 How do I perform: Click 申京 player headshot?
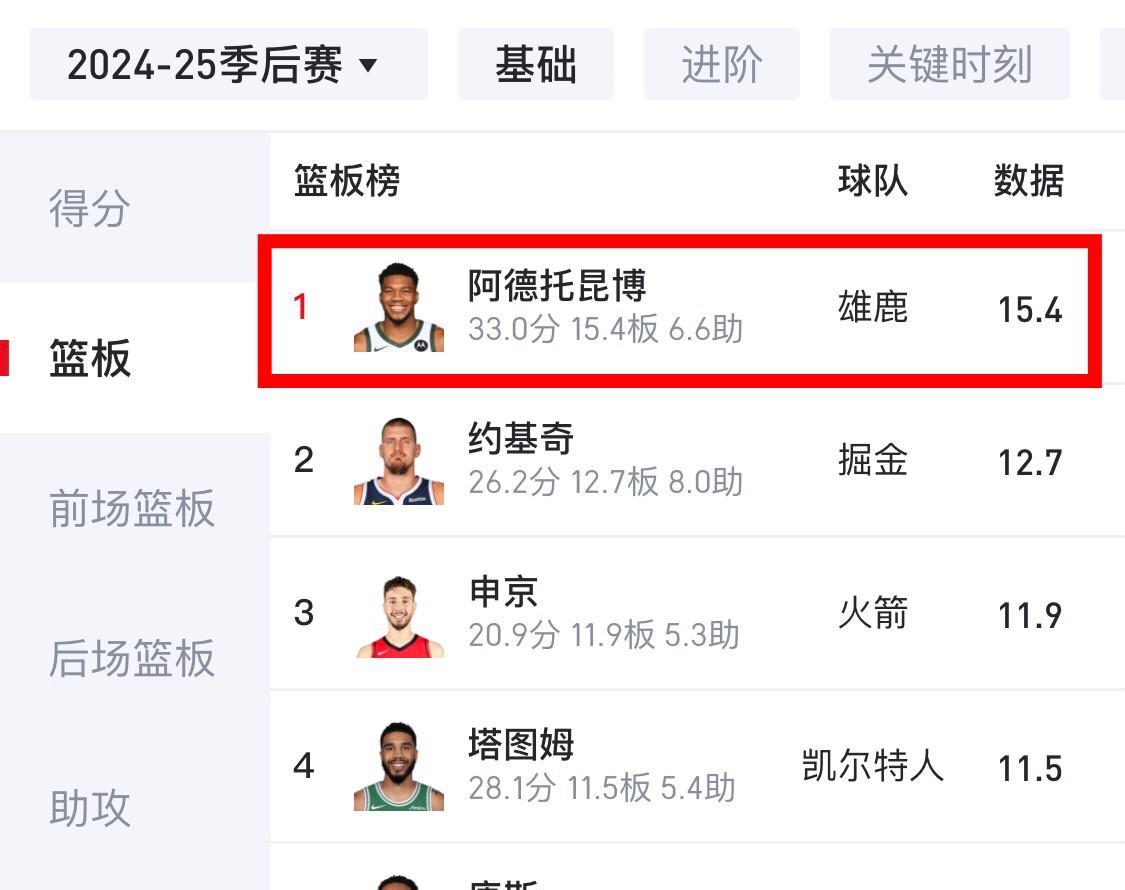click(x=399, y=614)
